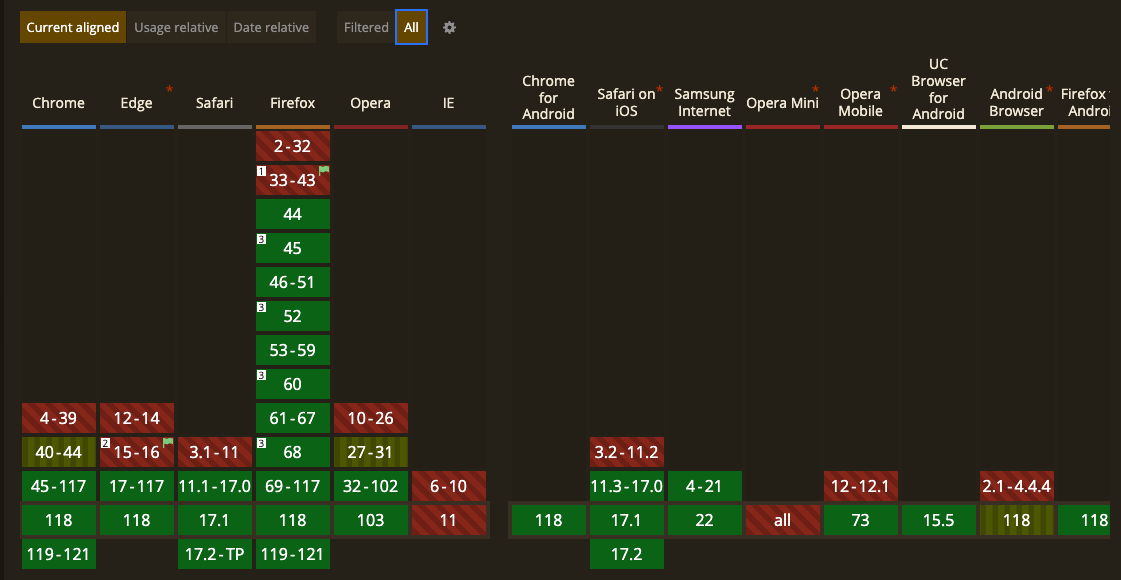
Task: Select Firefox versions 53-59 cell
Action: [x=292, y=350]
